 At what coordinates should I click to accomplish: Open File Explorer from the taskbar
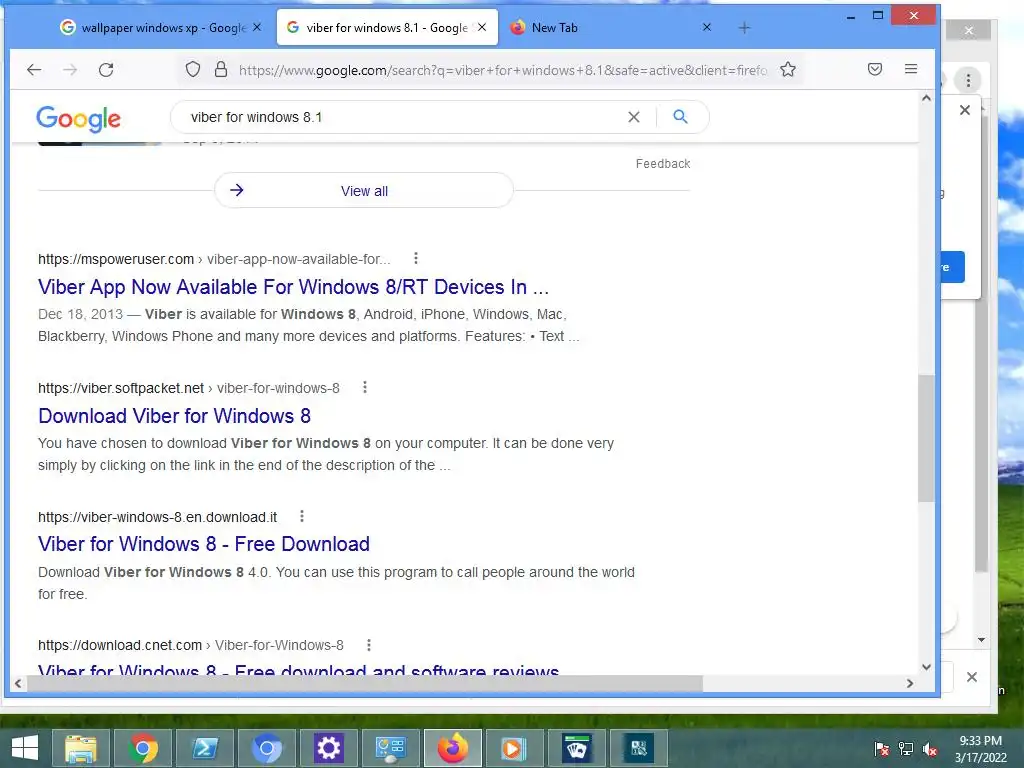click(81, 748)
